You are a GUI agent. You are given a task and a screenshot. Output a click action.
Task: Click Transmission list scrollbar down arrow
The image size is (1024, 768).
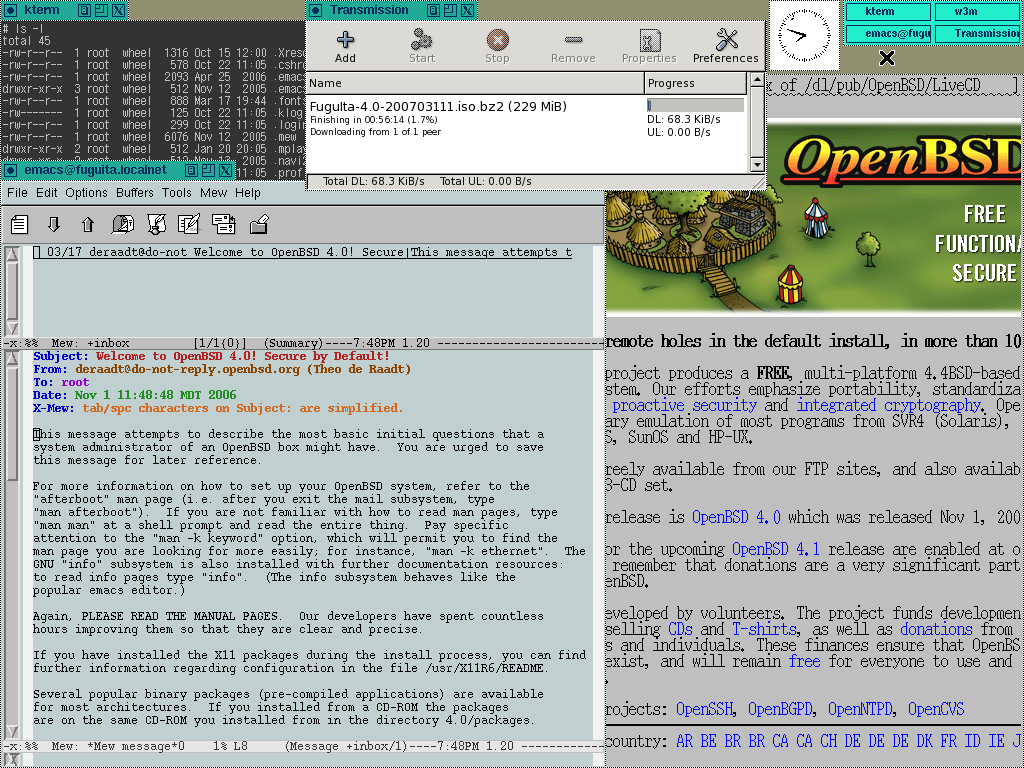[x=756, y=165]
